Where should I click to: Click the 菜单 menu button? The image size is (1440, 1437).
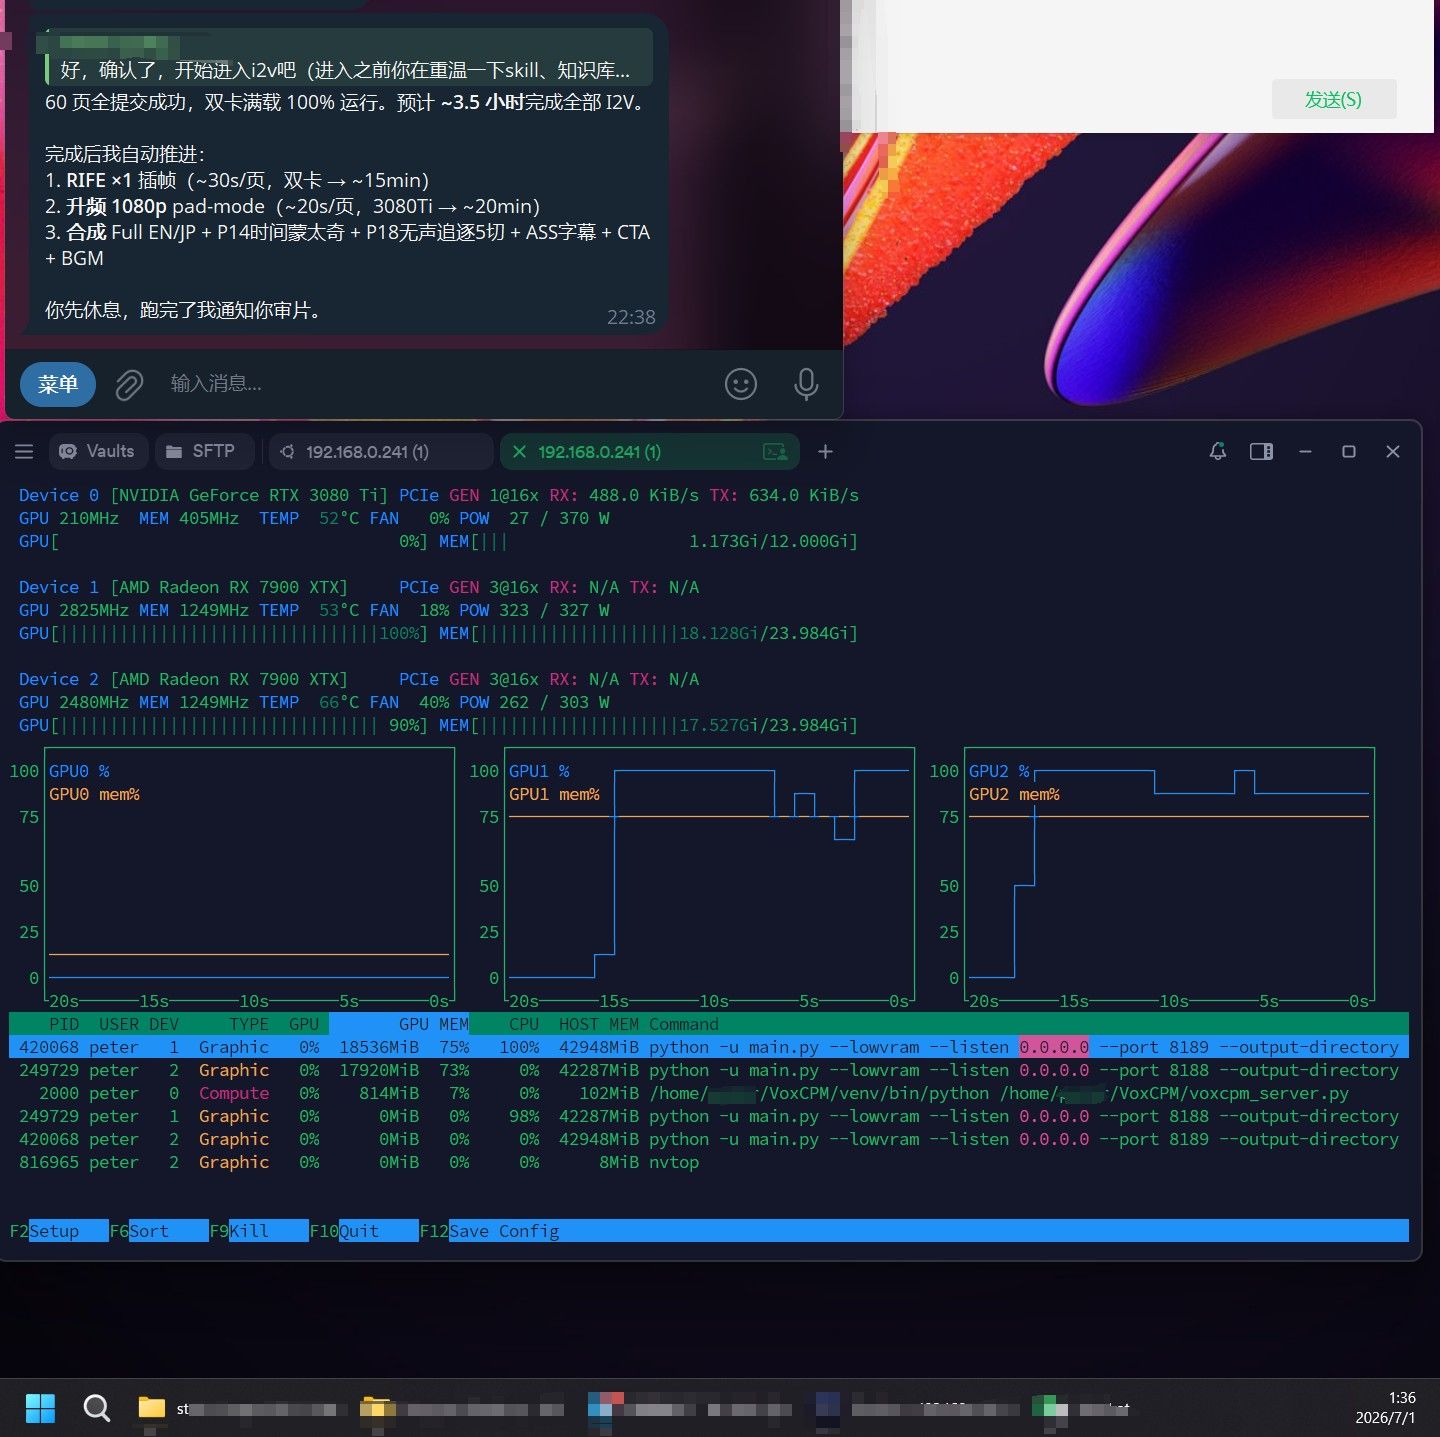tap(58, 384)
